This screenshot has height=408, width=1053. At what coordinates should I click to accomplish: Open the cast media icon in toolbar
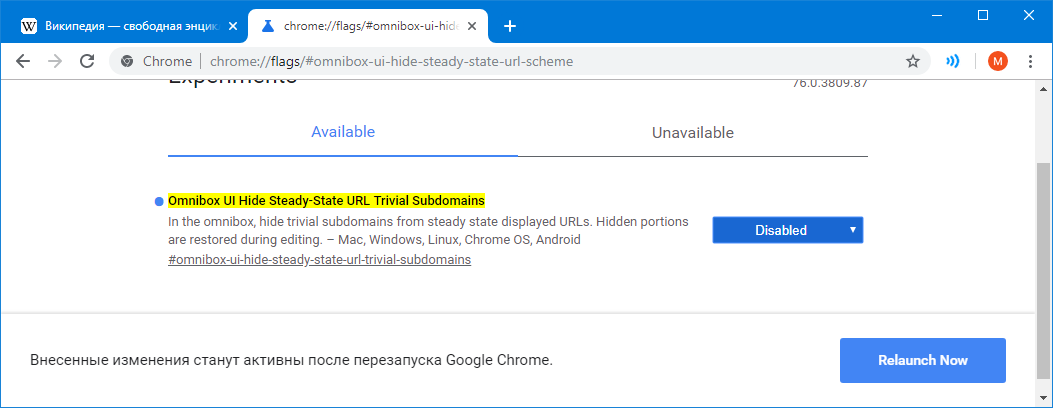point(953,61)
